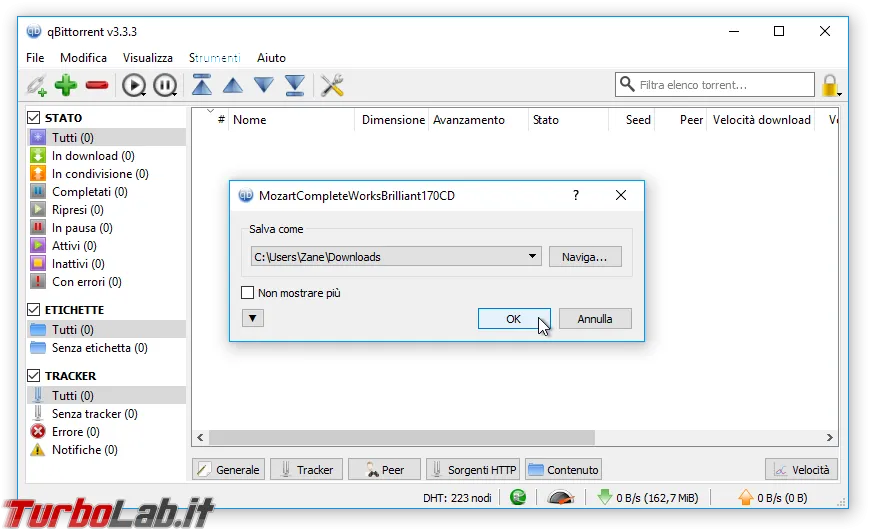This screenshot has width=870, height=531.
Task: Sort by the Dimensione column header
Action: [392, 120]
